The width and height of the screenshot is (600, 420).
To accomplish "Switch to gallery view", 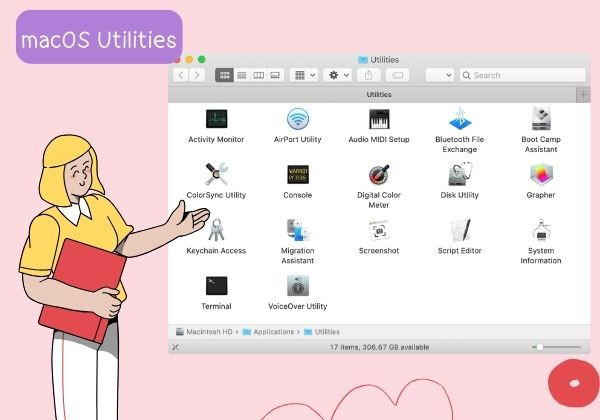I will pos(275,75).
